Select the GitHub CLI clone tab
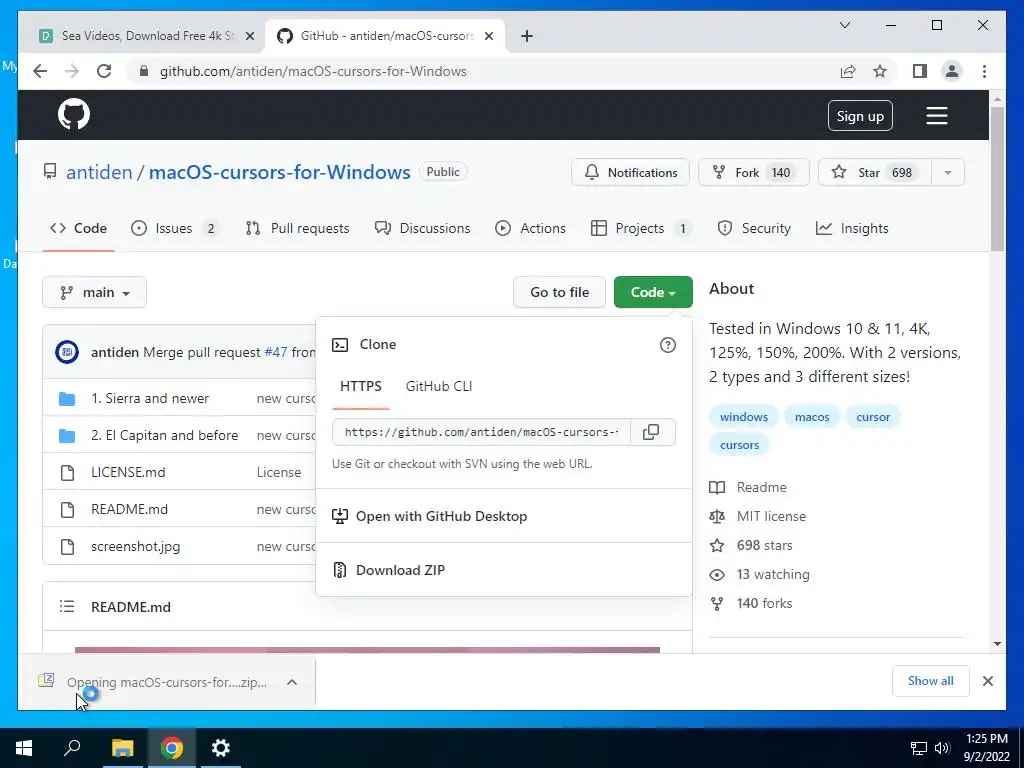This screenshot has height=768, width=1024. 439,386
